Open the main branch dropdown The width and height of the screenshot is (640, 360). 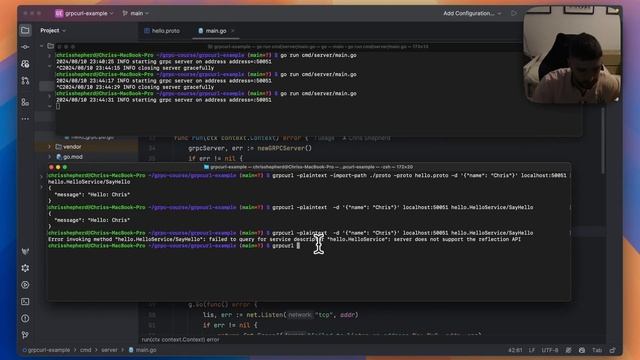pyautogui.click(x=136, y=13)
